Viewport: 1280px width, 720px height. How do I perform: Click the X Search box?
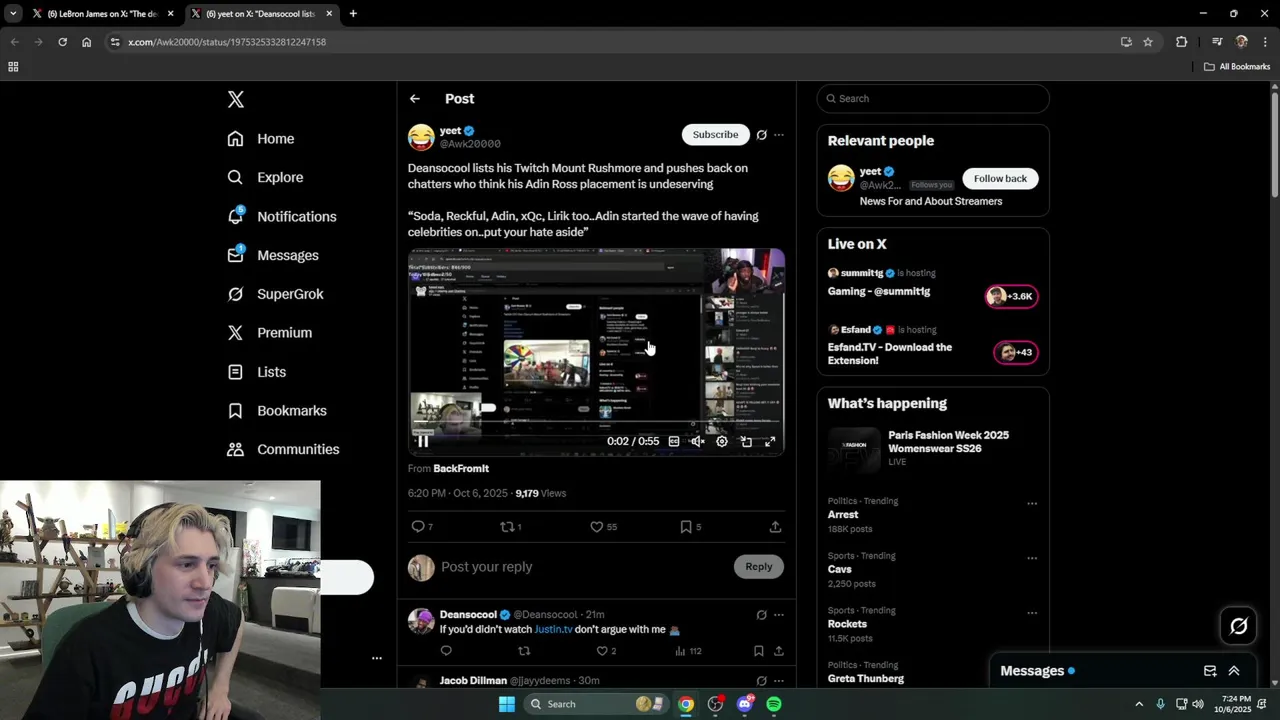coord(933,98)
